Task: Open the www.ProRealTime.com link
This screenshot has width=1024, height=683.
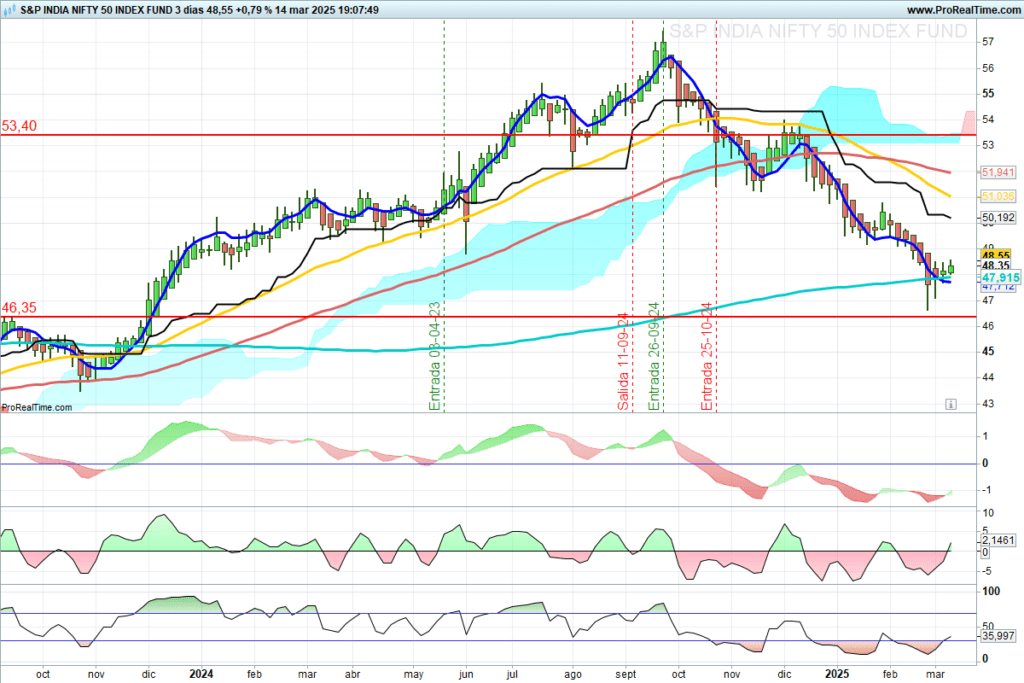Action: 963,10
